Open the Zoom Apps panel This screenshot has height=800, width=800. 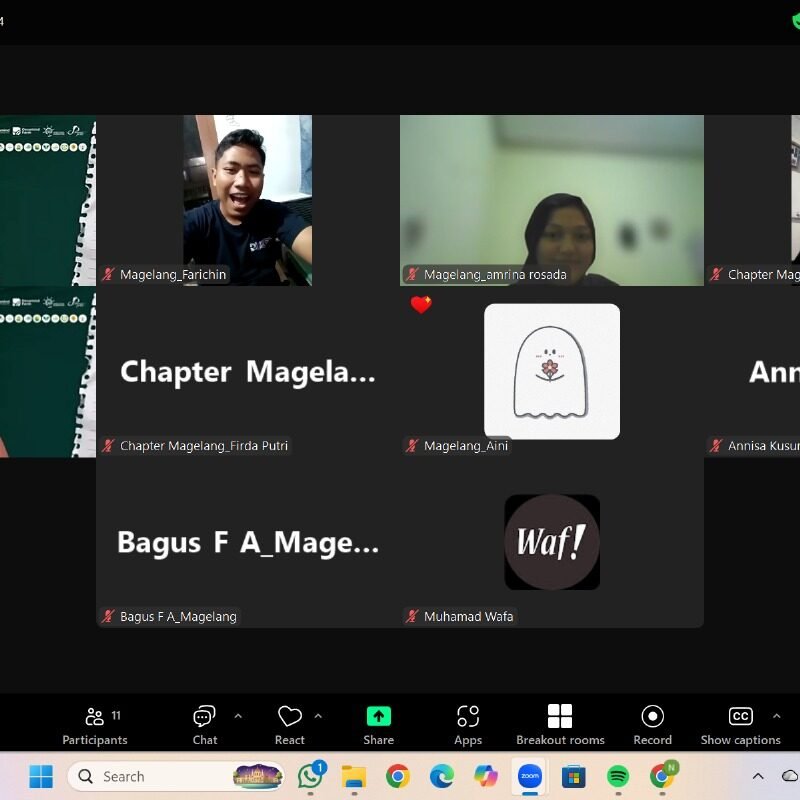[x=468, y=724]
